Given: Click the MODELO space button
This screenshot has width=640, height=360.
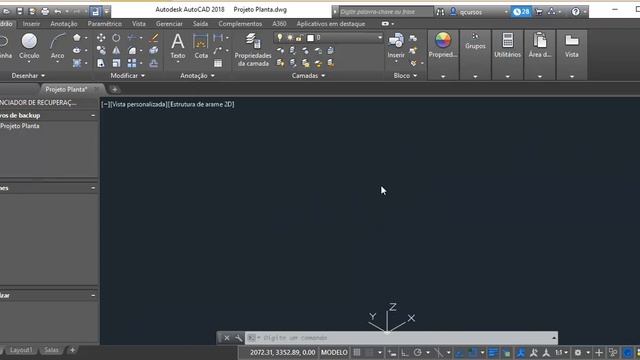Looking at the screenshot, I should (334, 352).
